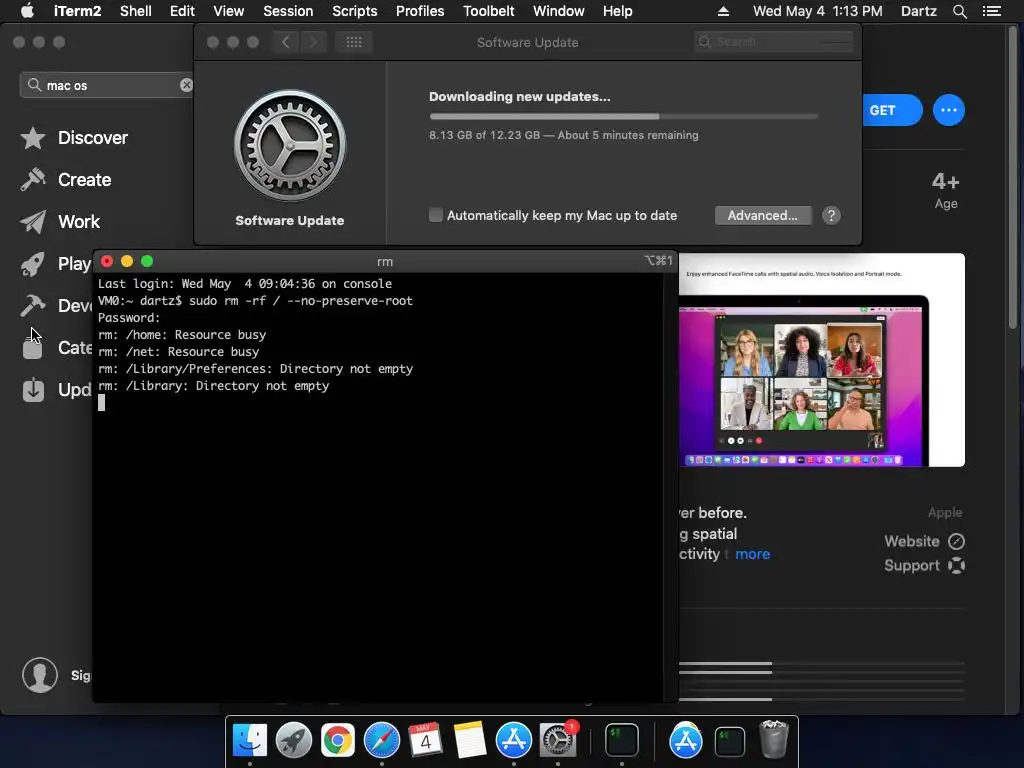The width and height of the screenshot is (1024, 768).
Task: Open Finder from the Dock
Action: (x=250, y=741)
